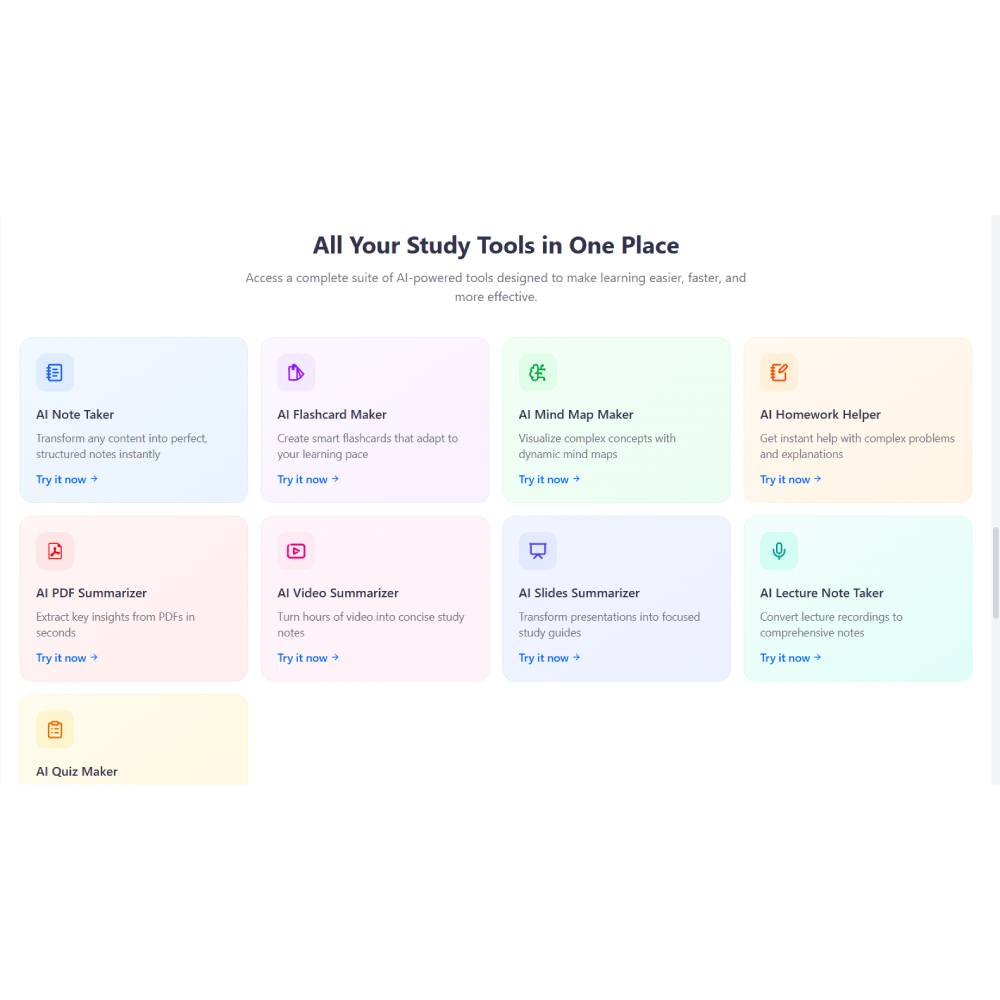Open the AI Homework Helper icon
The height and width of the screenshot is (1000, 1000).
(x=778, y=371)
